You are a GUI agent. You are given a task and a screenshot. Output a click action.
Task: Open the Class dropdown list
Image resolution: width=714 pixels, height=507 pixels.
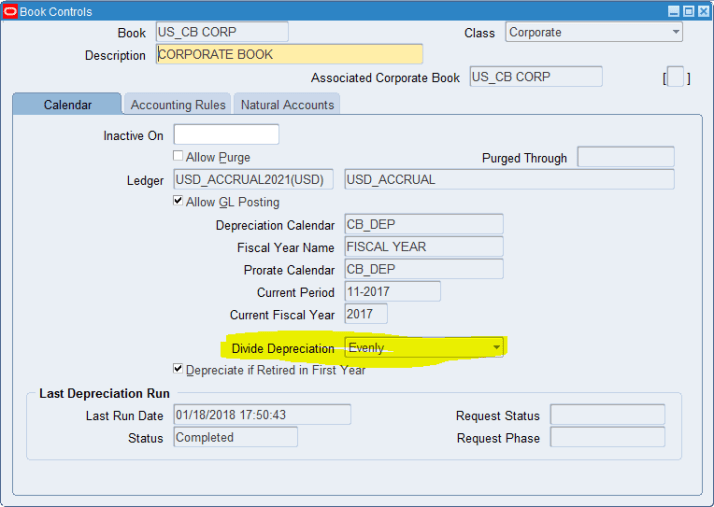pyautogui.click(x=675, y=32)
